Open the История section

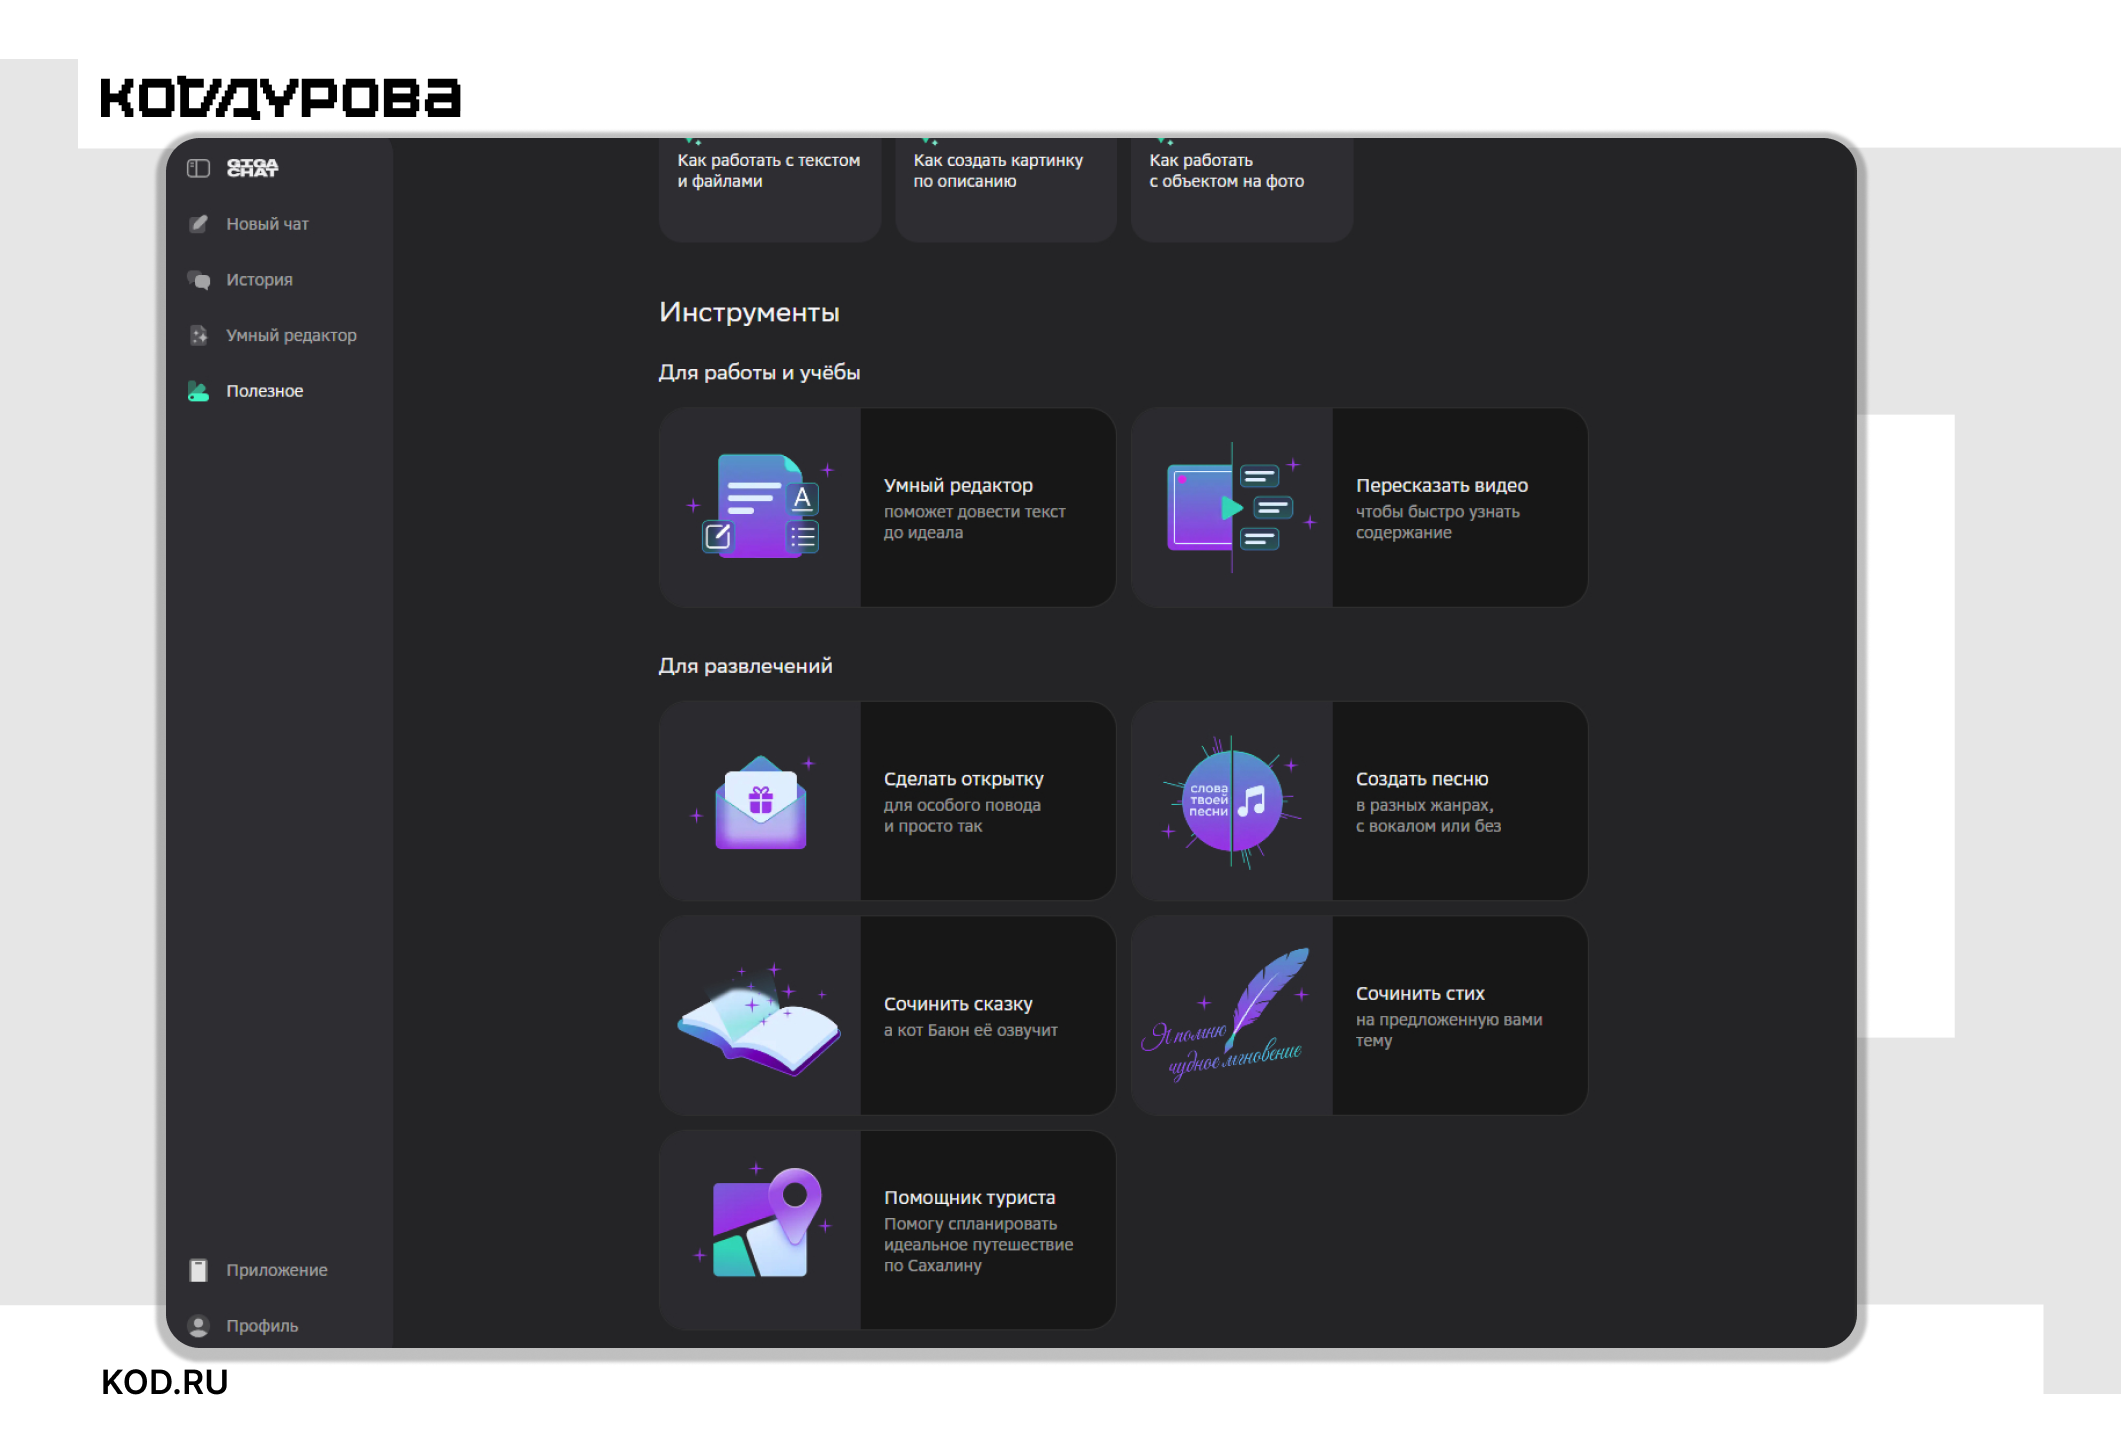click(259, 280)
